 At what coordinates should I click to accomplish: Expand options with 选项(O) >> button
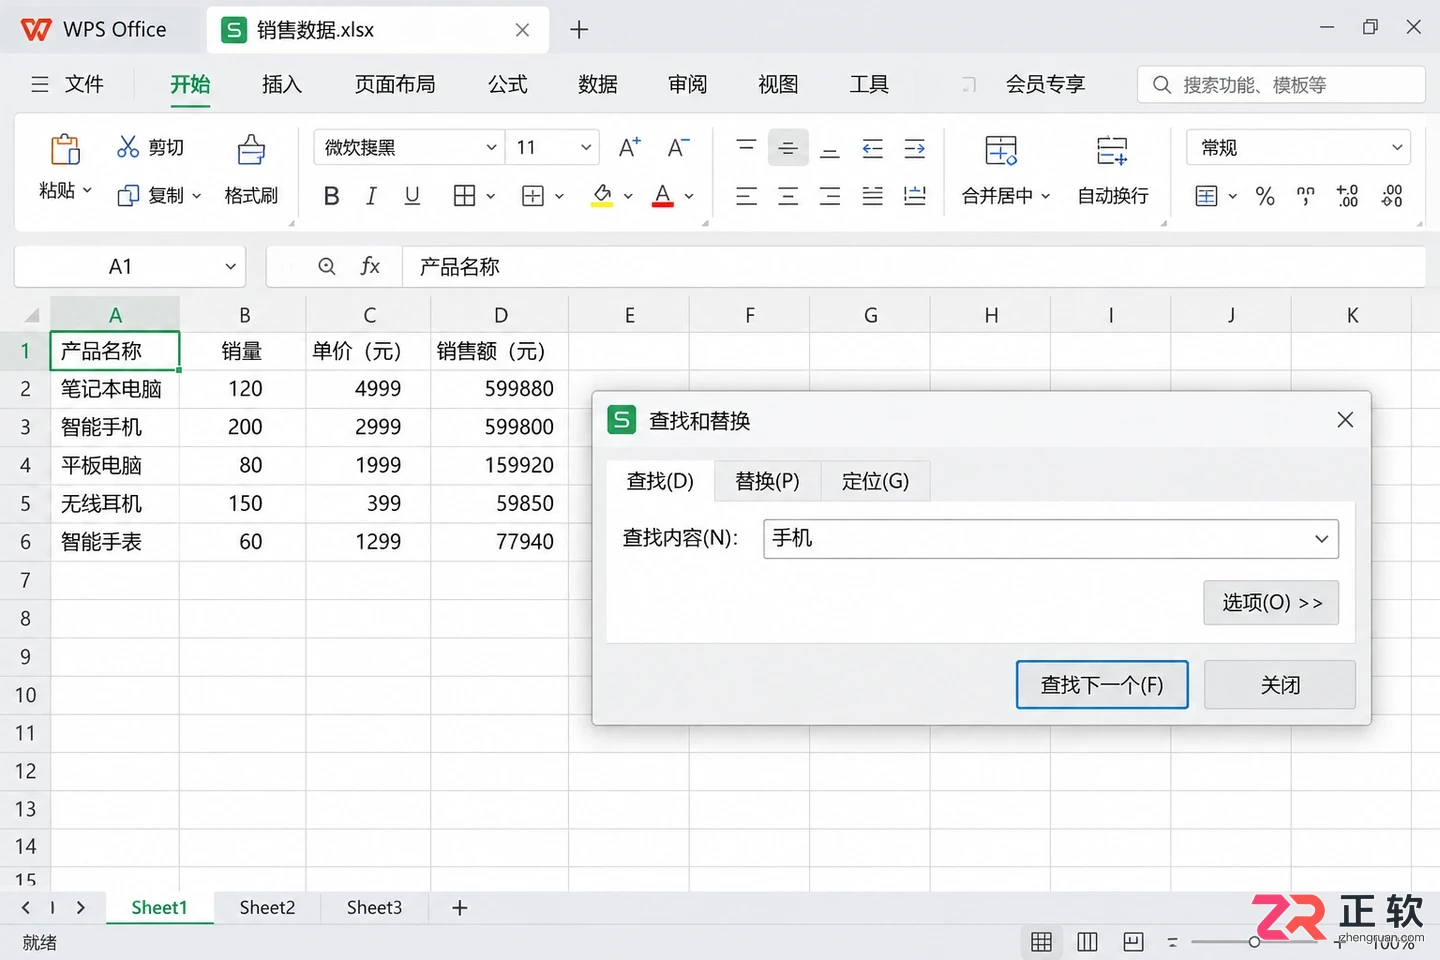point(1271,603)
